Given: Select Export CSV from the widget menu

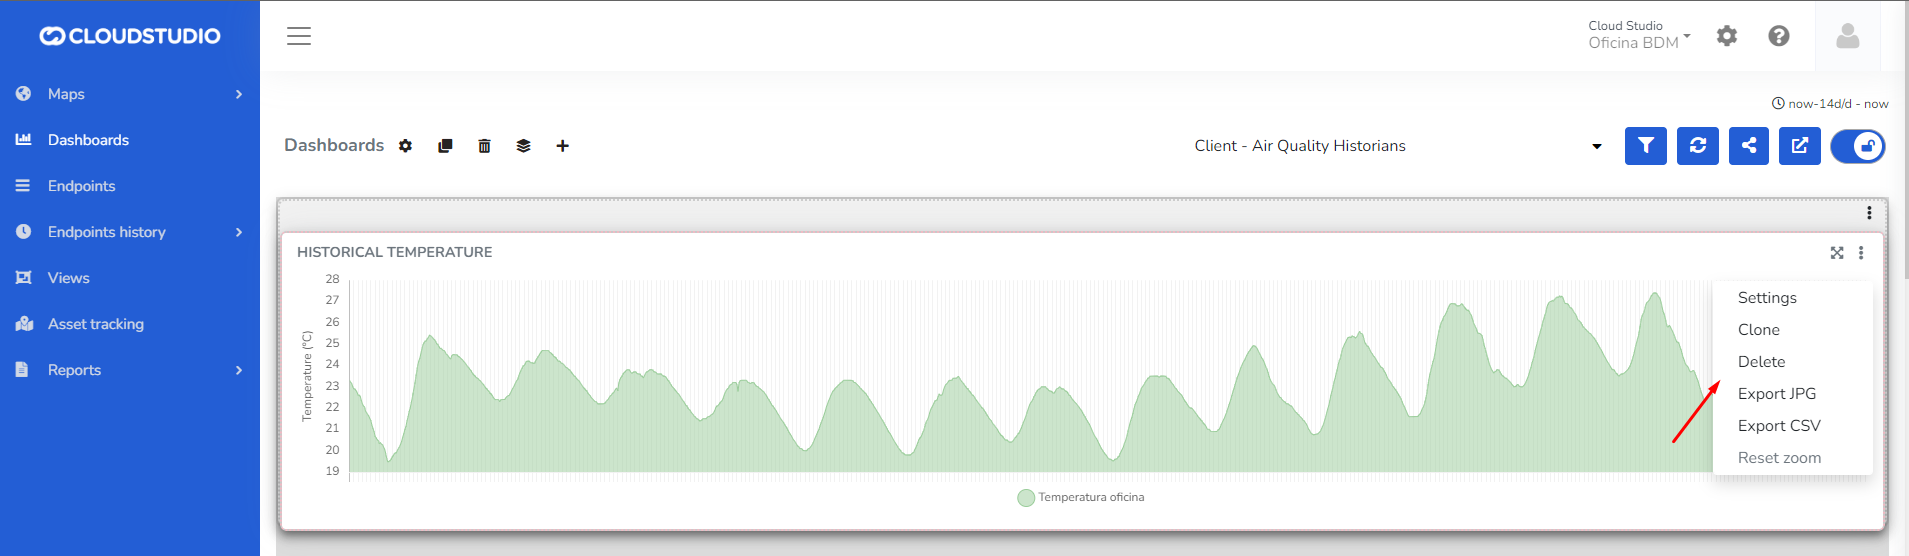Looking at the screenshot, I should click(x=1778, y=426).
